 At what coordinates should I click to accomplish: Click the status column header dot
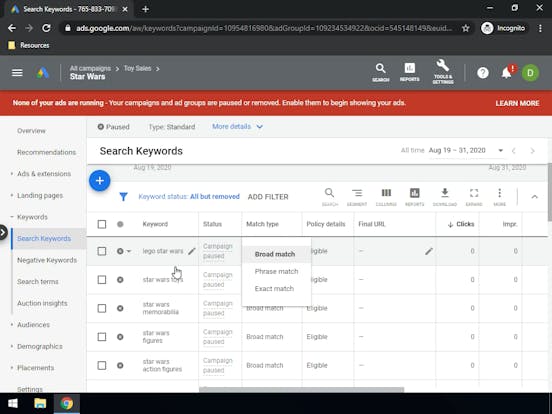coord(120,224)
